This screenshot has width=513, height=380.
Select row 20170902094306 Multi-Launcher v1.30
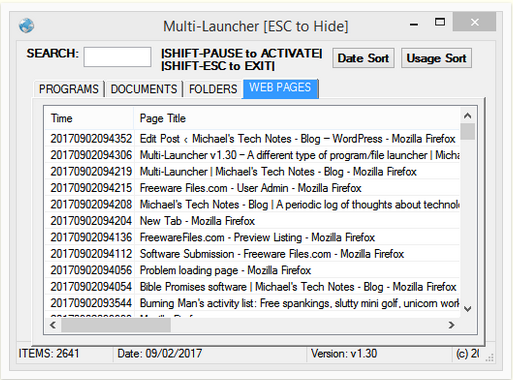coord(252,155)
